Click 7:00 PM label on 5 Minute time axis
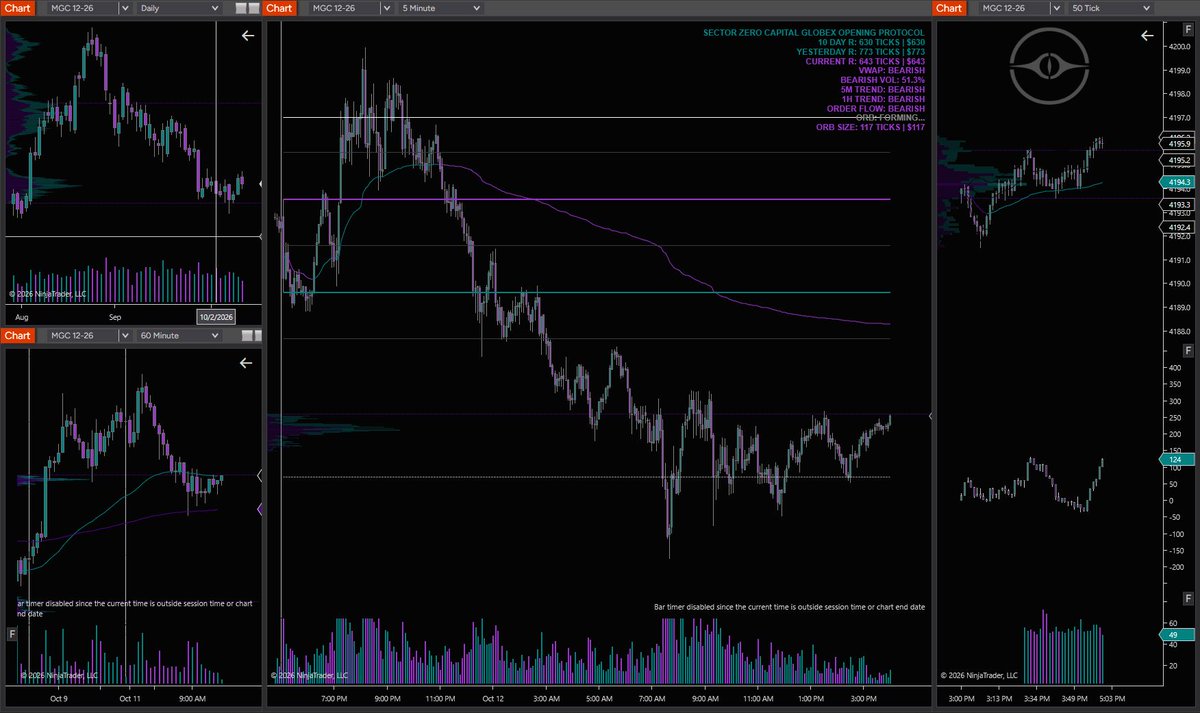The height and width of the screenshot is (713, 1200). click(x=334, y=699)
